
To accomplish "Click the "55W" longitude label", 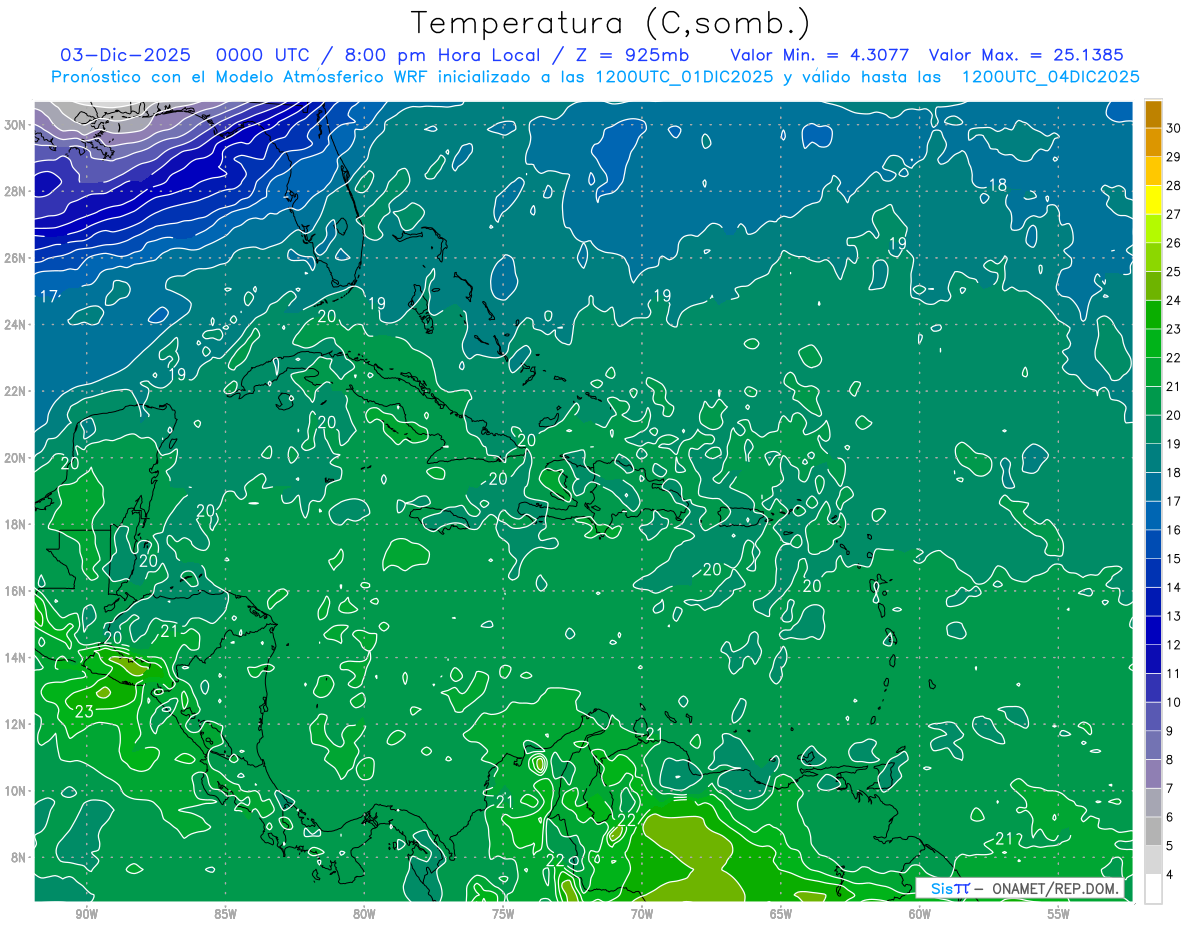I will click(1059, 914).
